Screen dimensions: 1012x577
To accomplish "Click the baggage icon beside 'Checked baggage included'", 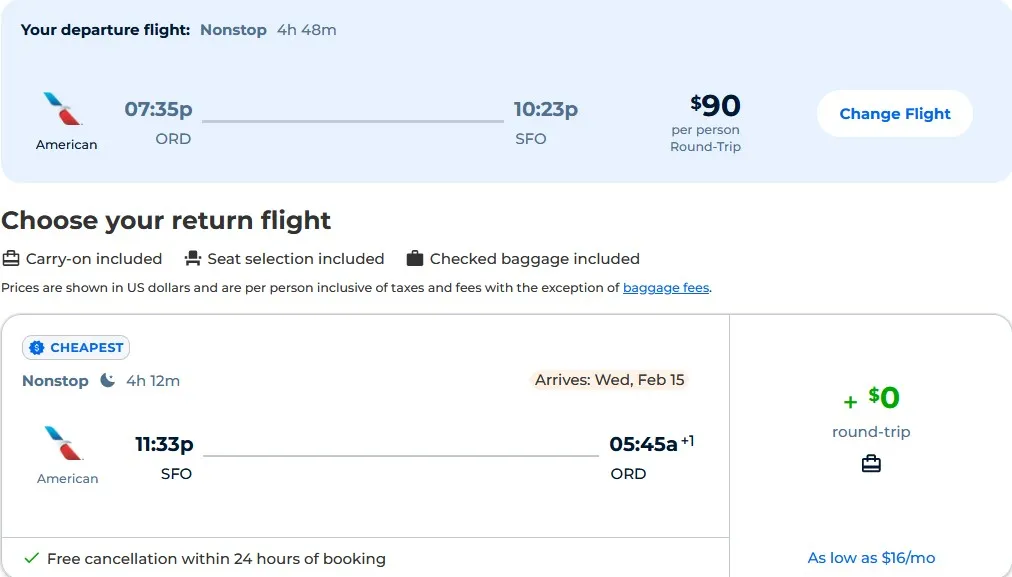I will [414, 258].
